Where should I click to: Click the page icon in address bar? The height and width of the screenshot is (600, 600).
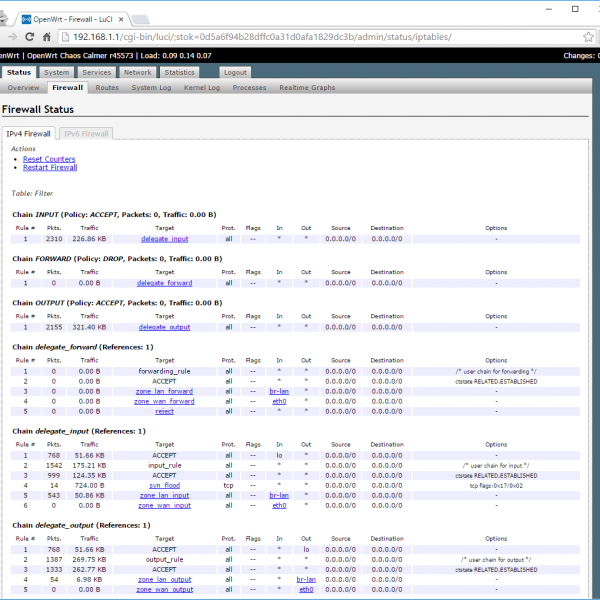coord(64,36)
